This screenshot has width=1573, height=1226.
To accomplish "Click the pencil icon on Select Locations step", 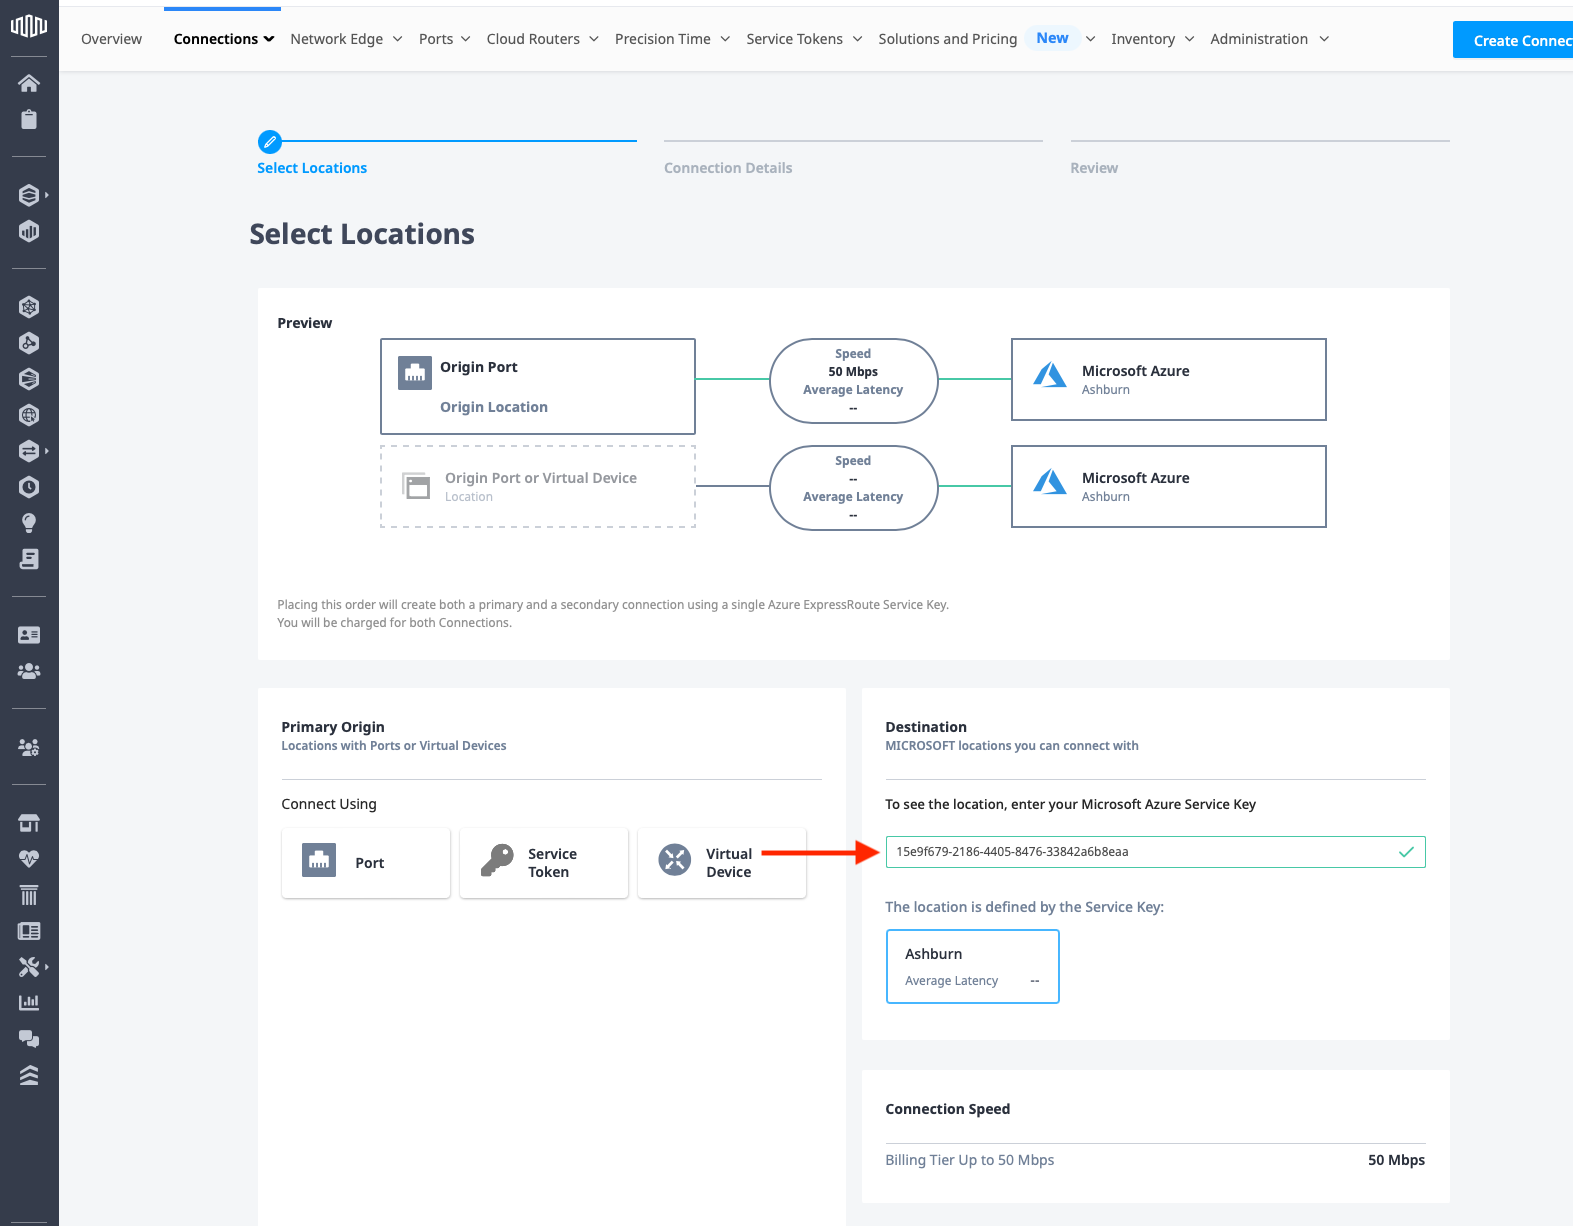I will [x=269, y=142].
